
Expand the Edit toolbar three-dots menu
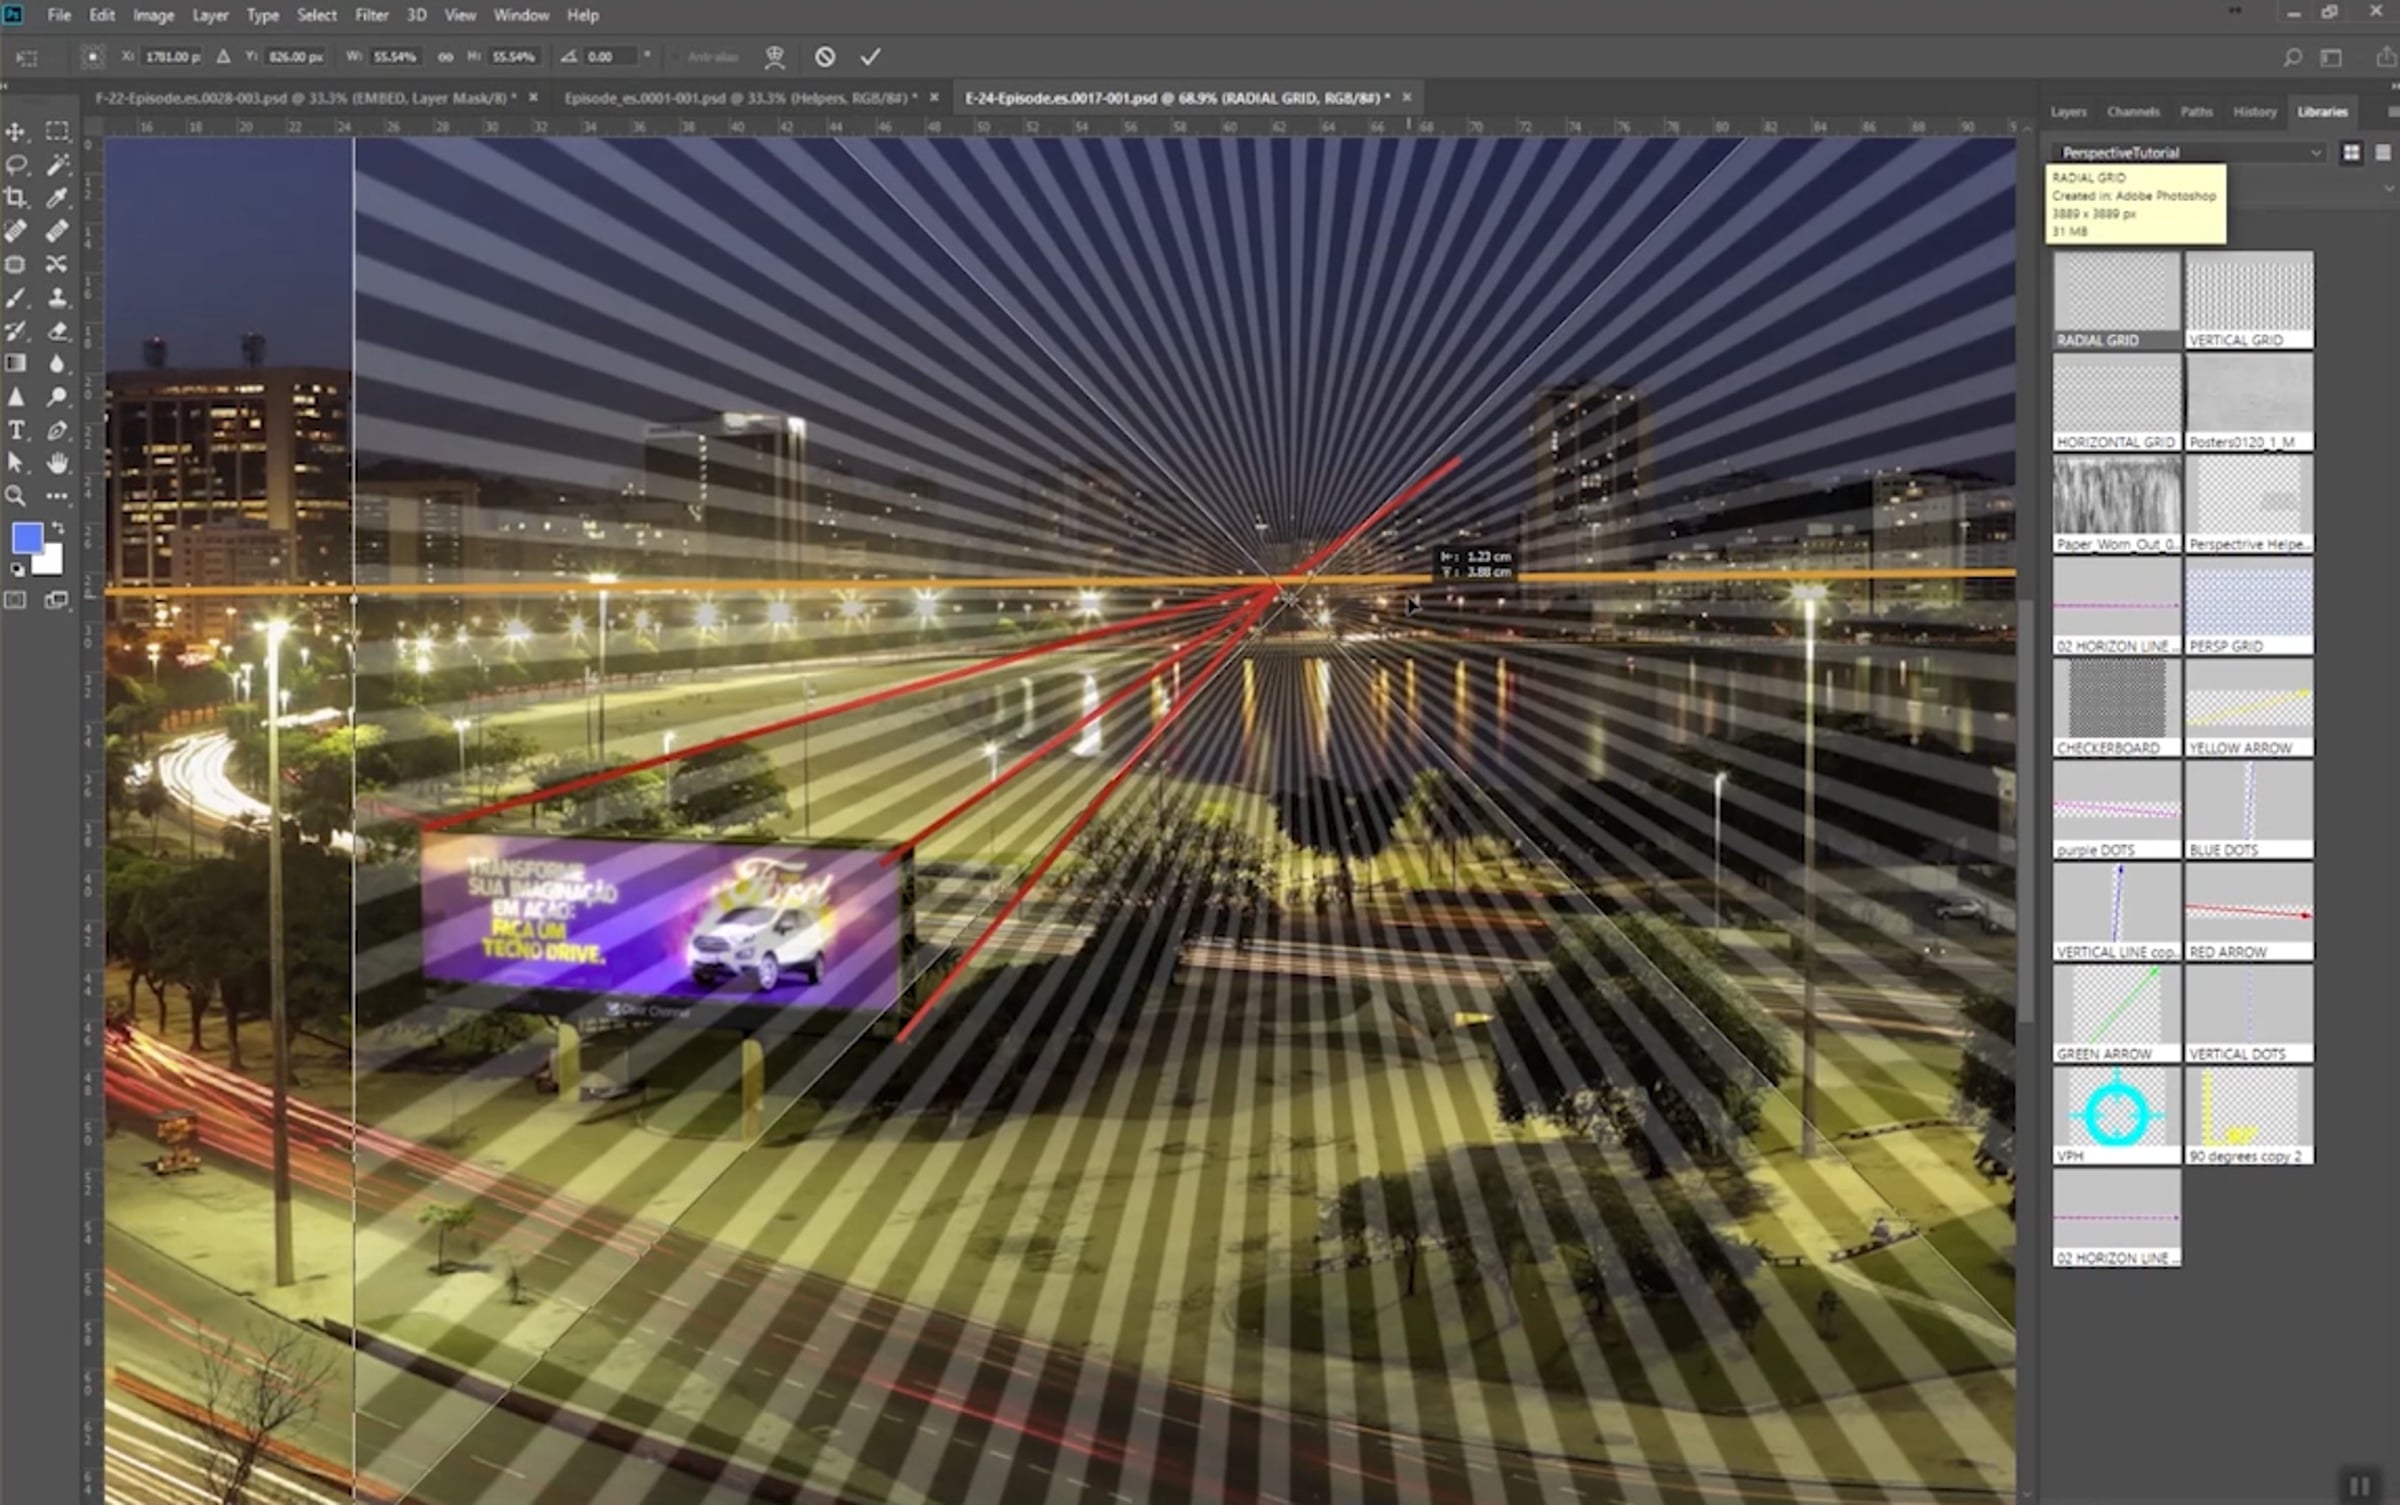57,496
